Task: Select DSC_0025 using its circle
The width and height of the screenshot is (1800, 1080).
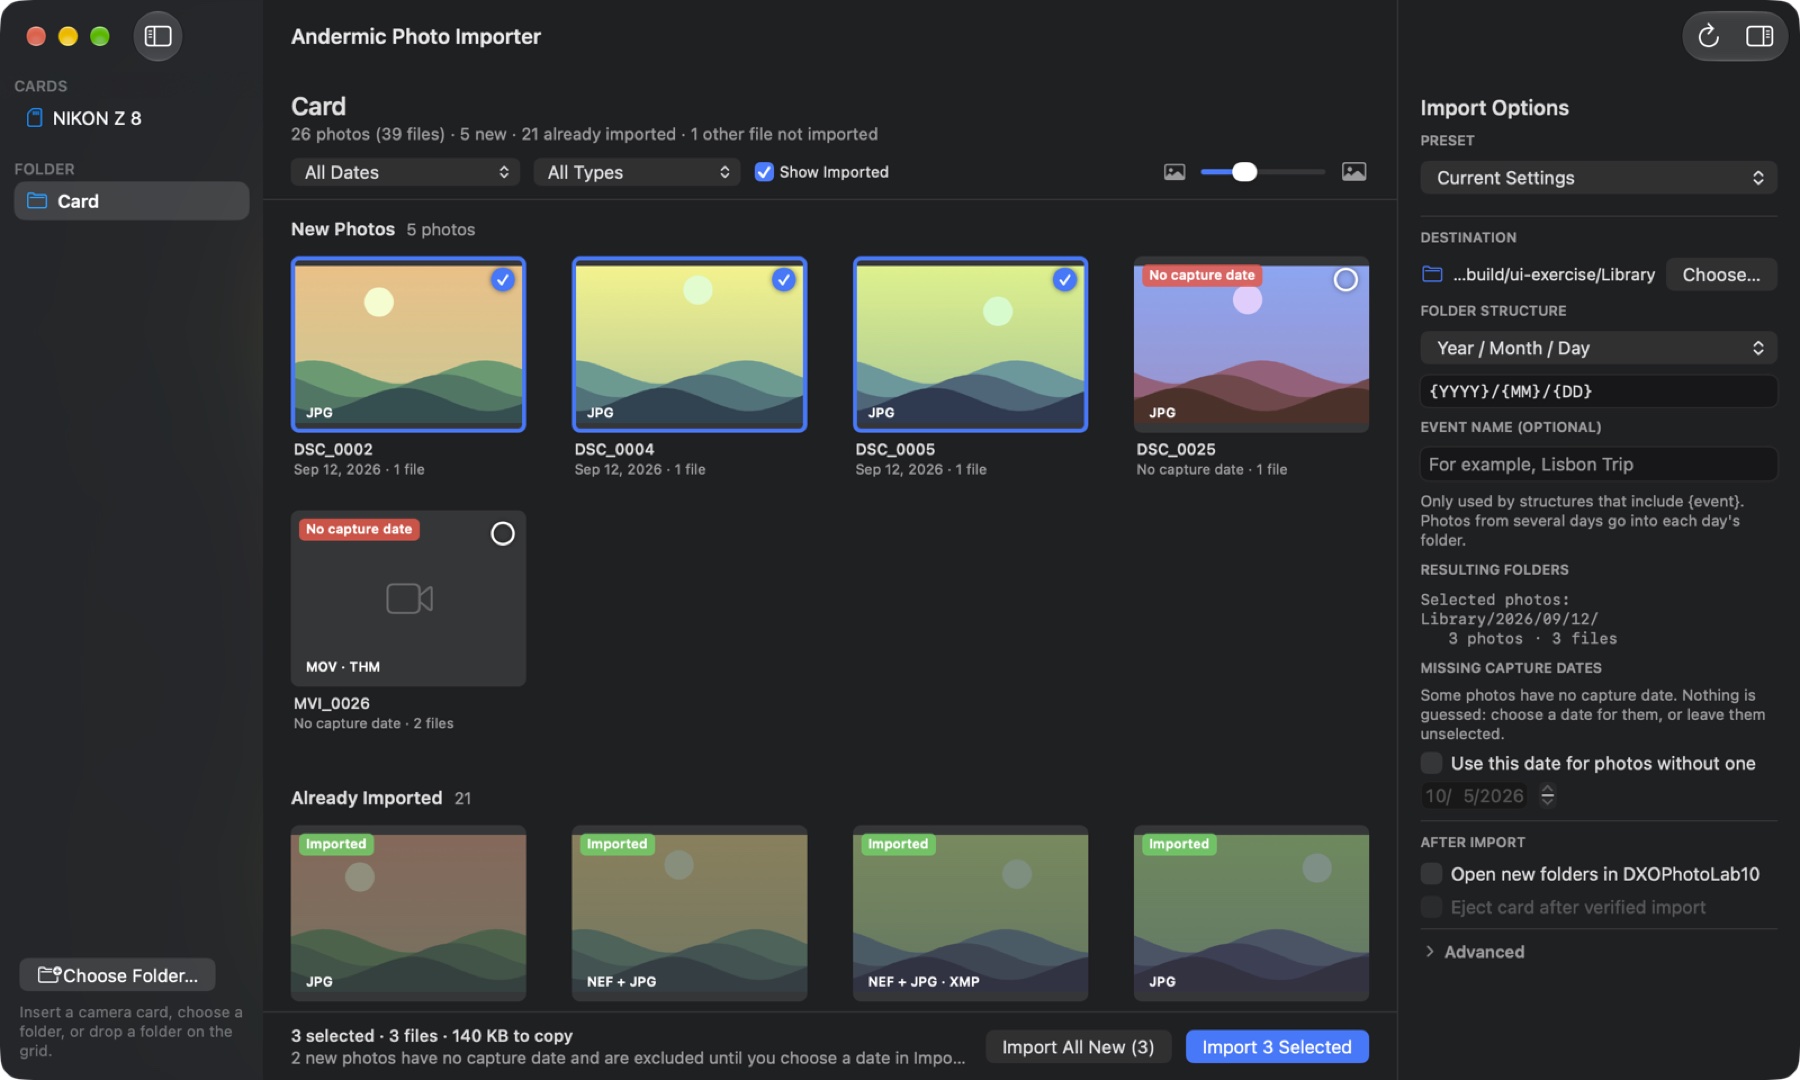Action: click(1346, 280)
